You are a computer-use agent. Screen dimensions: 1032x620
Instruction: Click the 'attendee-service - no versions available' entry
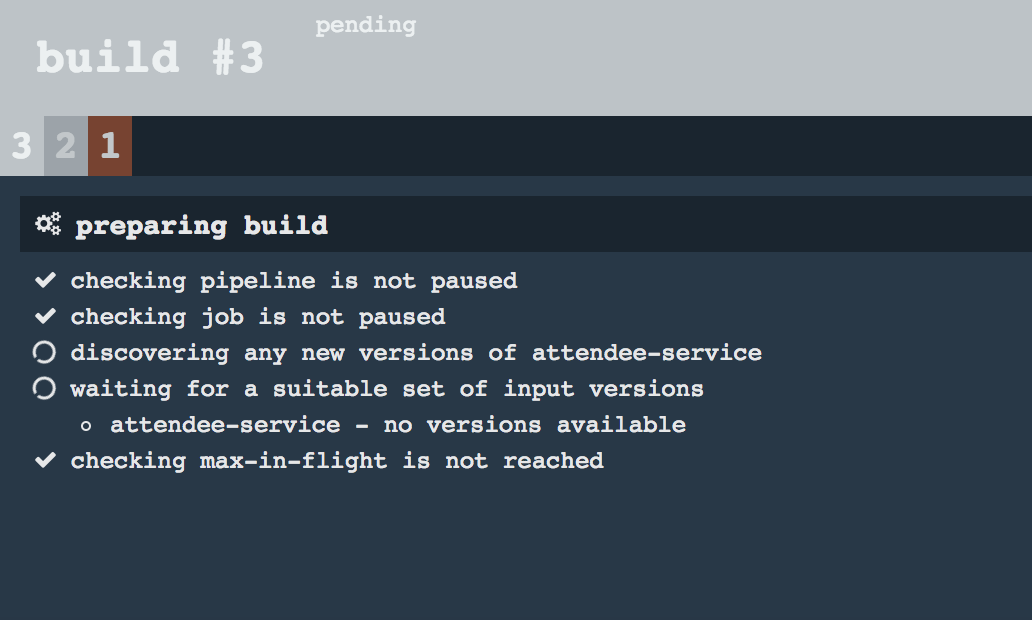point(400,424)
